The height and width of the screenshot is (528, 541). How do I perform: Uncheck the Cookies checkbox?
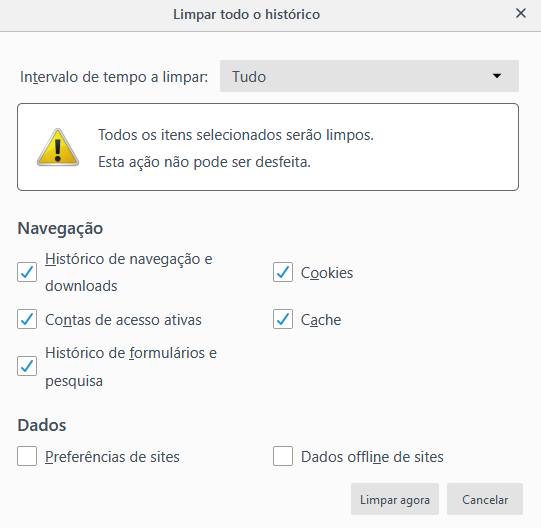tap(283, 272)
